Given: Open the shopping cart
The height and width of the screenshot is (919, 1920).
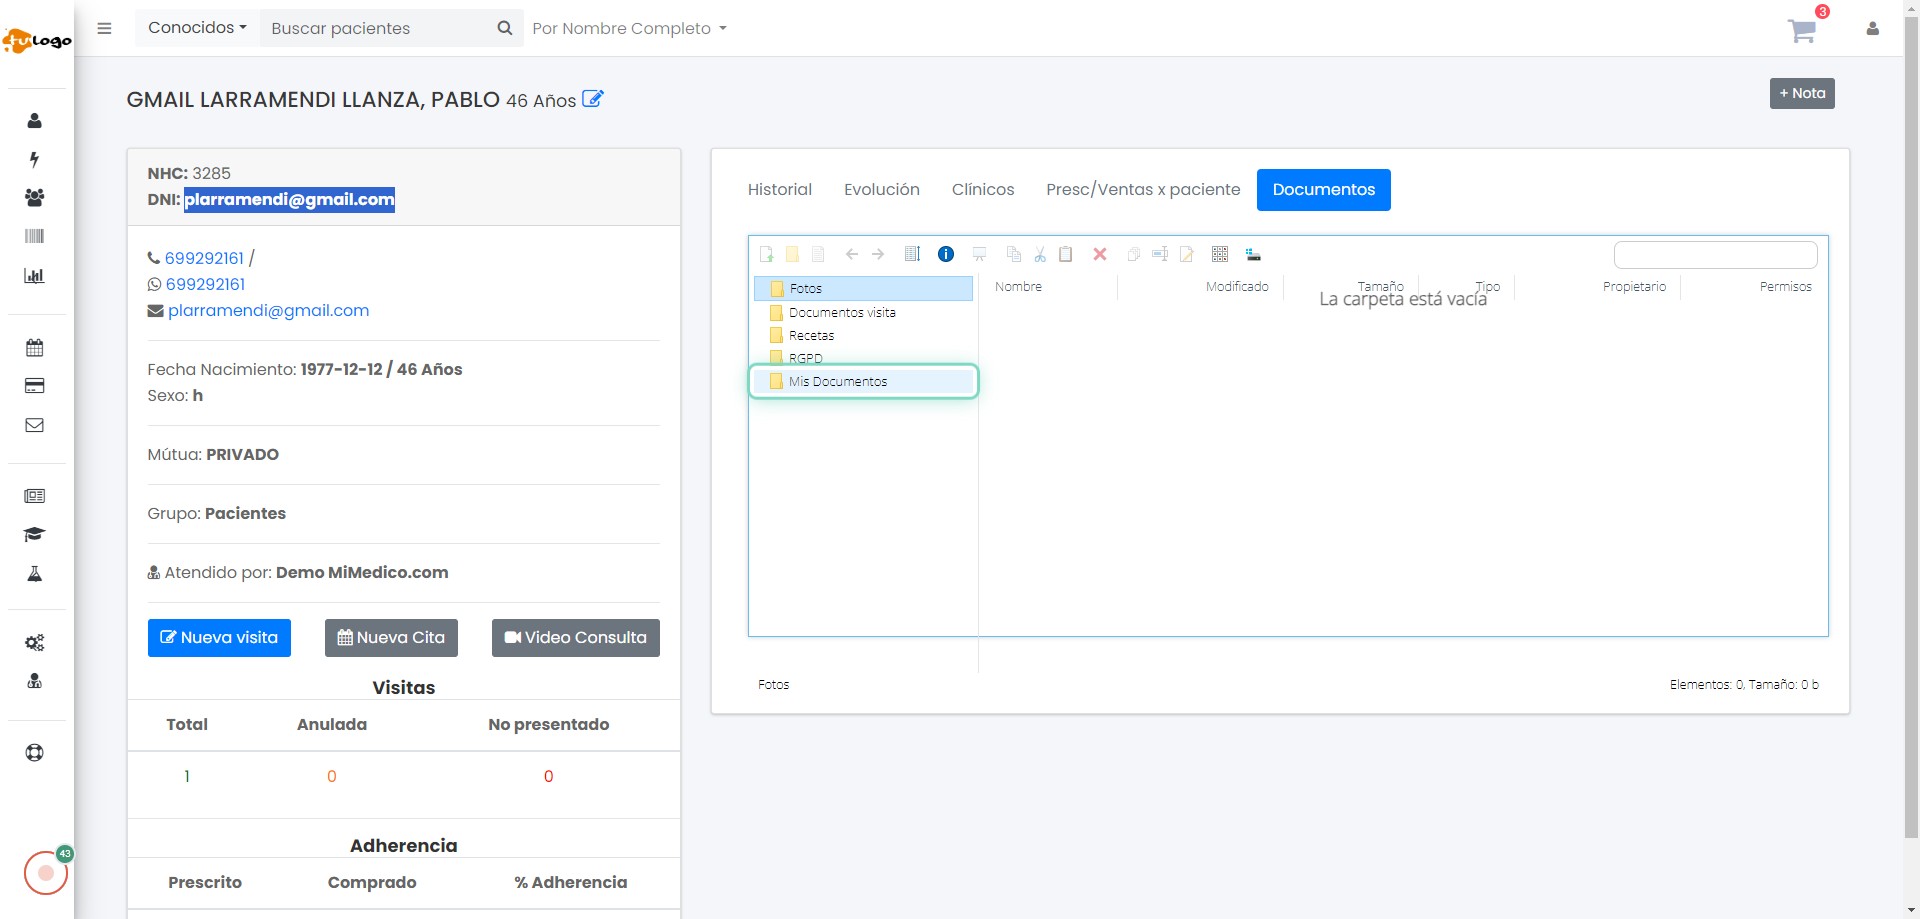Looking at the screenshot, I should pos(1802,30).
